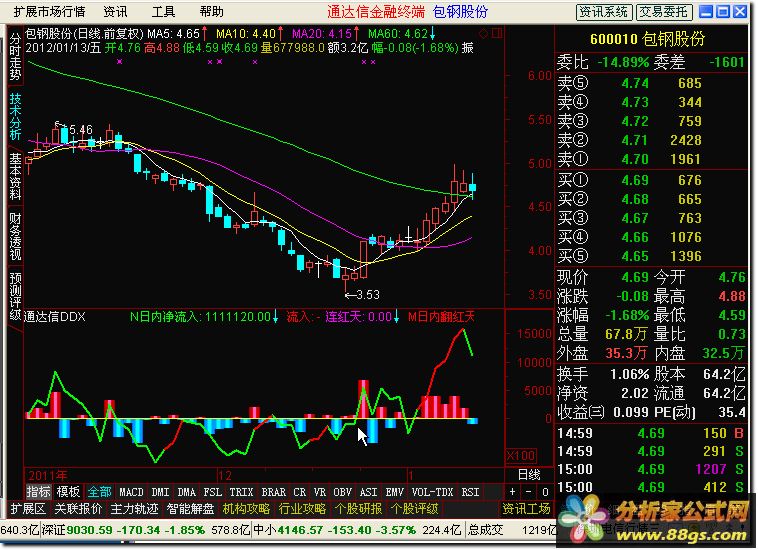
Task: Open the 工具 menu
Action: (163, 12)
